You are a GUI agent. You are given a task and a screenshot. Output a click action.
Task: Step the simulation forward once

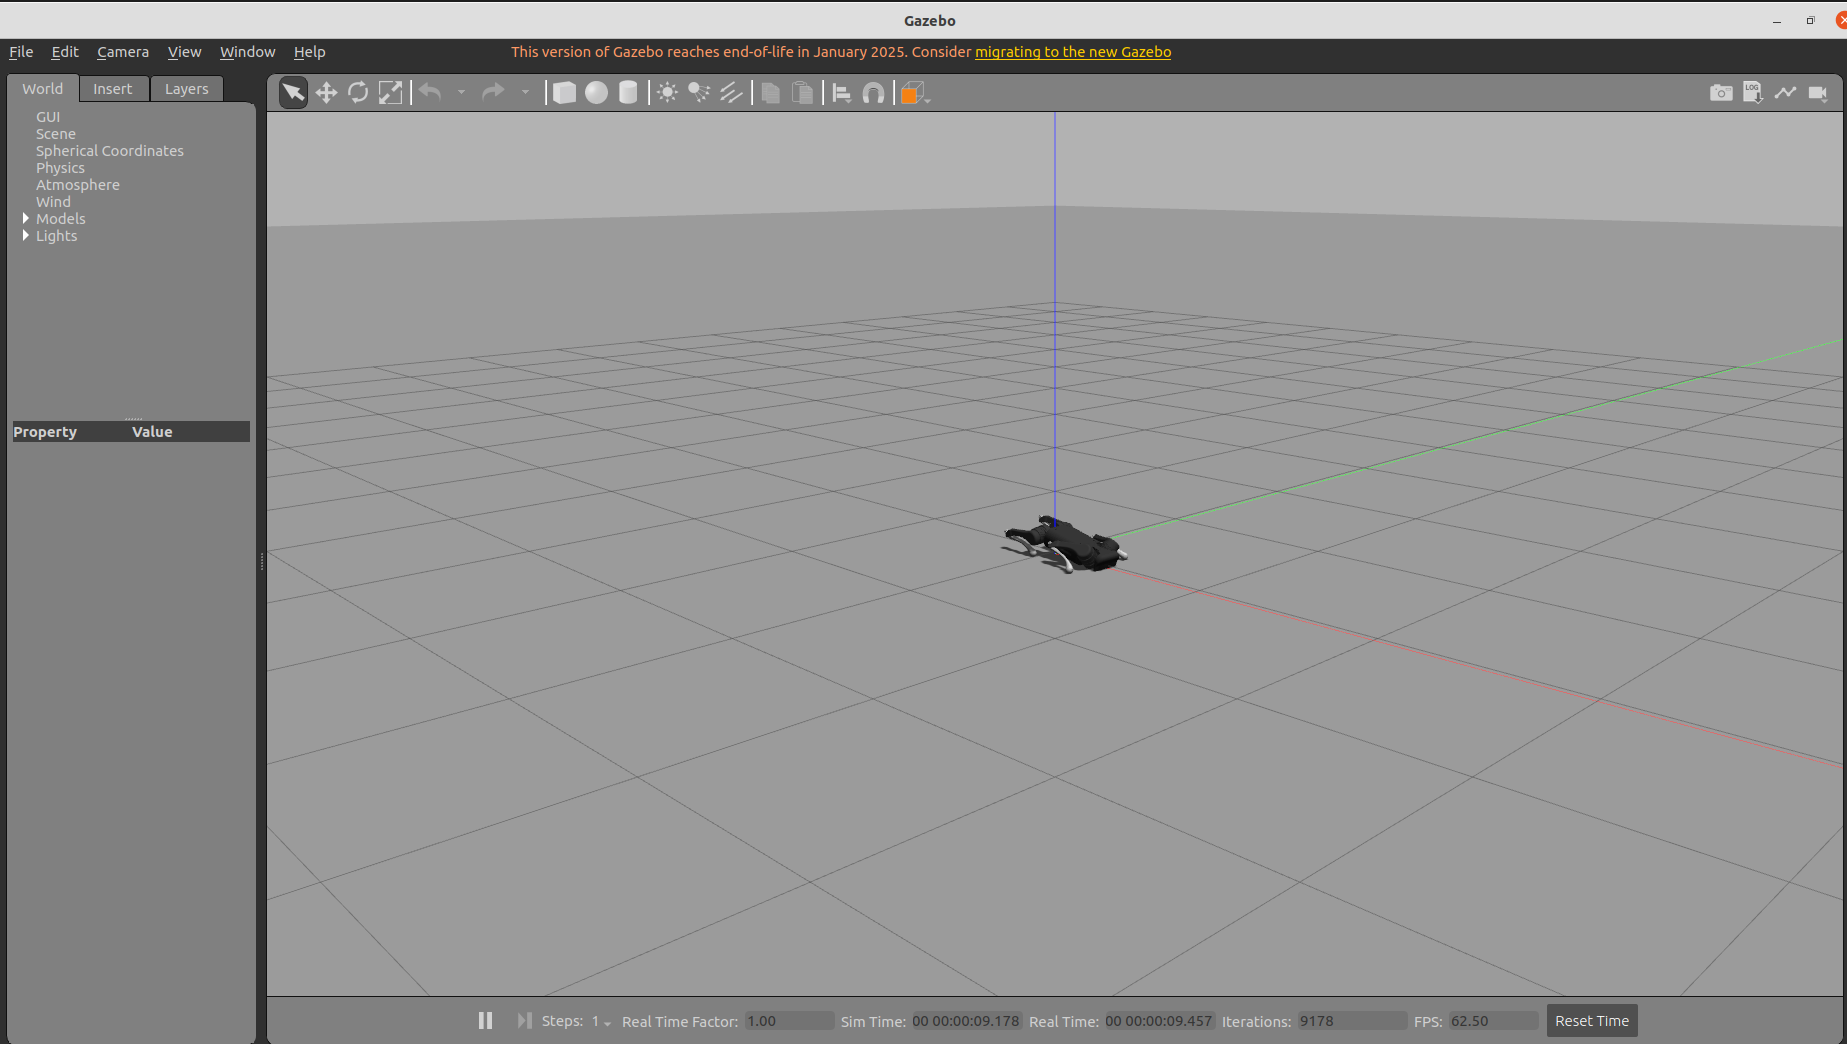point(524,1020)
